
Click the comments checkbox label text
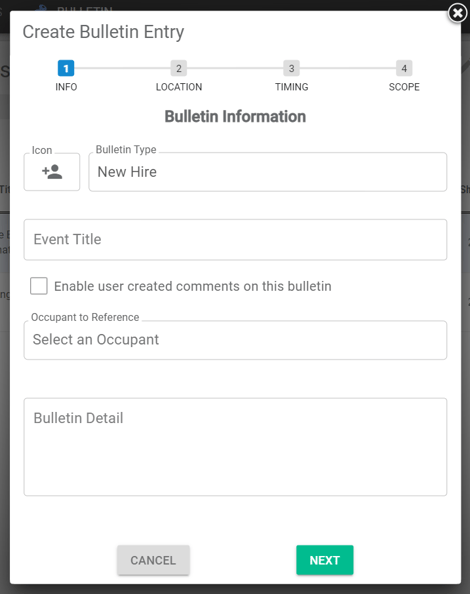(x=193, y=286)
